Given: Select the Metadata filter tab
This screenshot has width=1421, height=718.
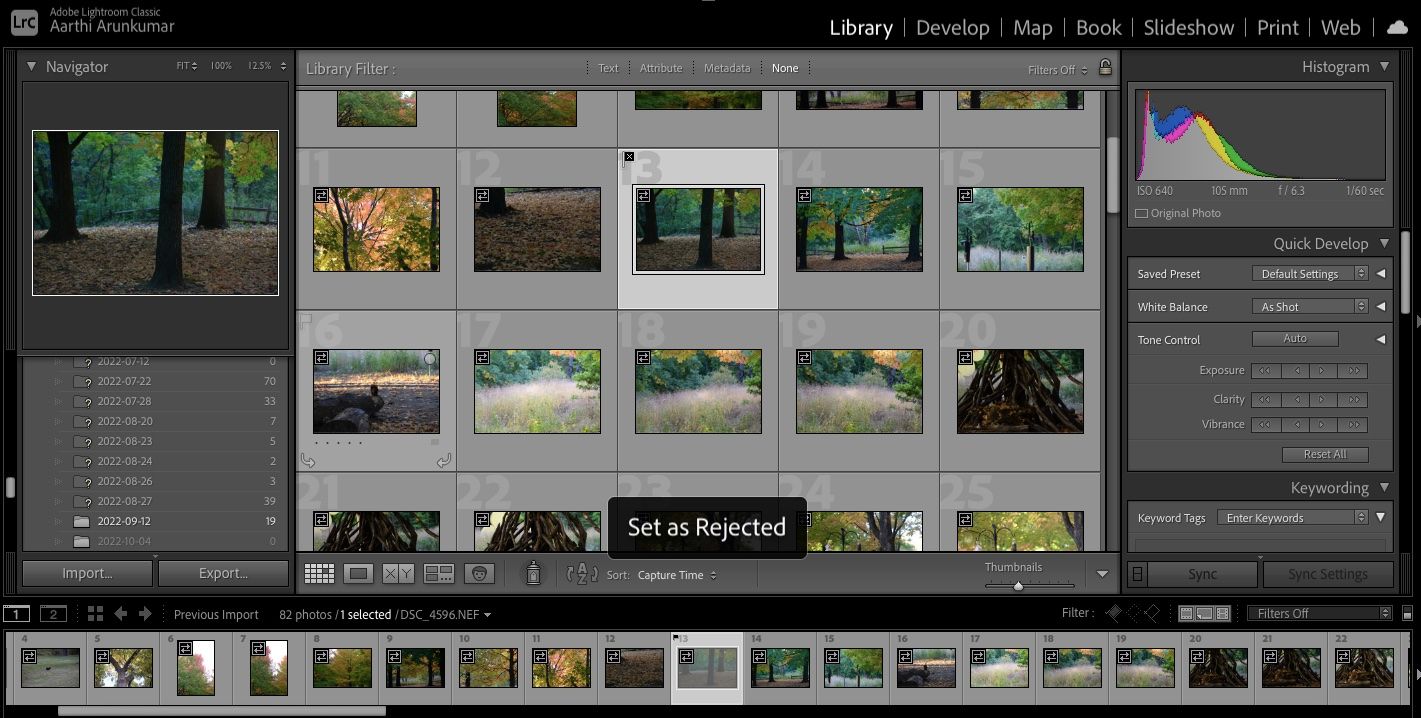Looking at the screenshot, I should tap(726, 68).
